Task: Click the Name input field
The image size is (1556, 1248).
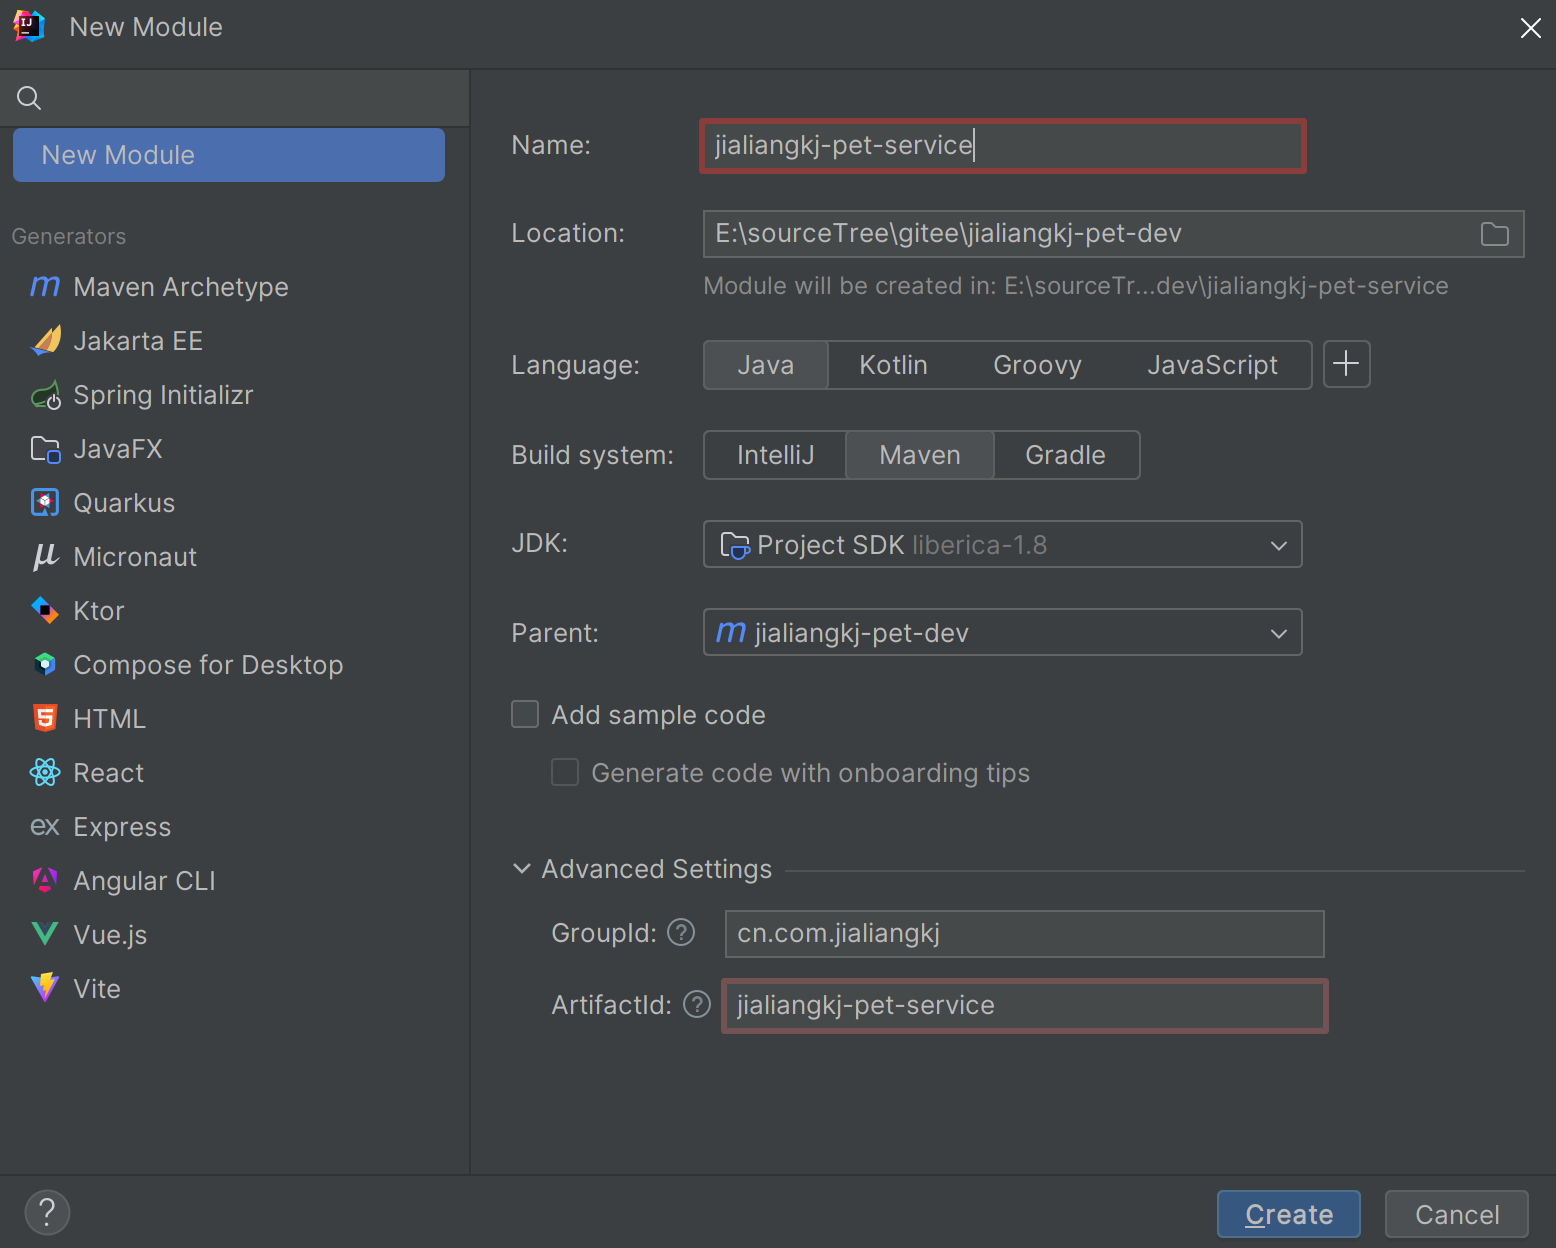Action: pyautogui.click(x=1003, y=146)
